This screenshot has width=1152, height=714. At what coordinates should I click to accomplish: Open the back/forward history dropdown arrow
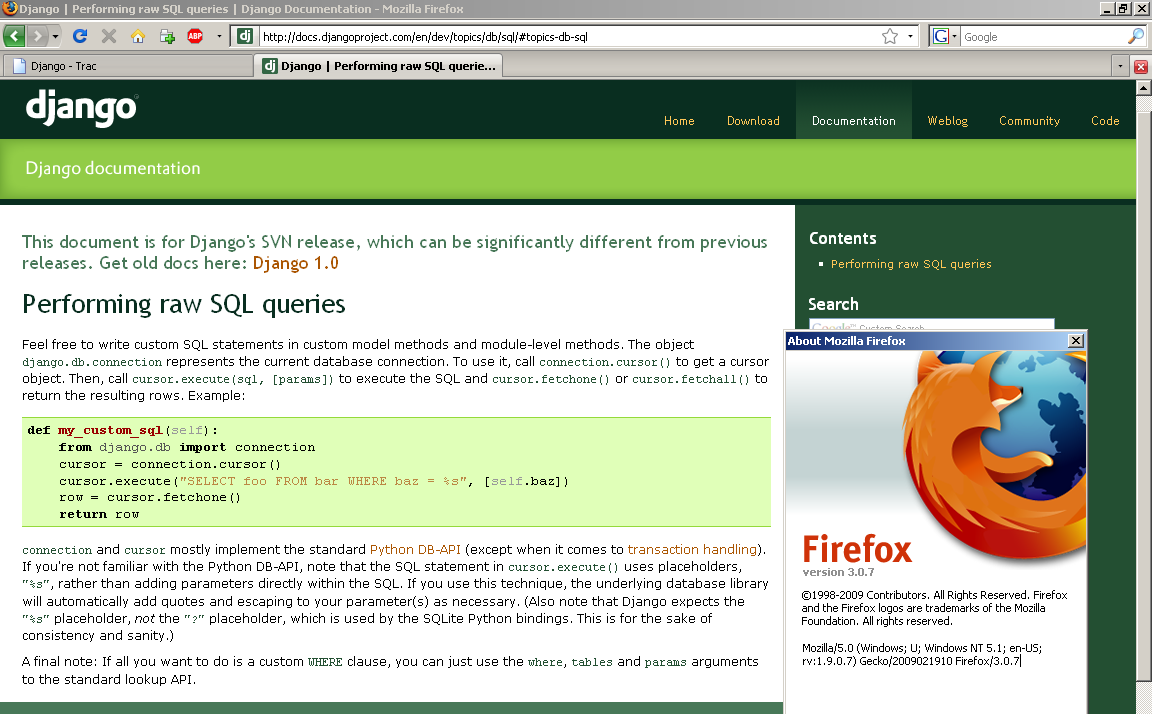coord(55,36)
